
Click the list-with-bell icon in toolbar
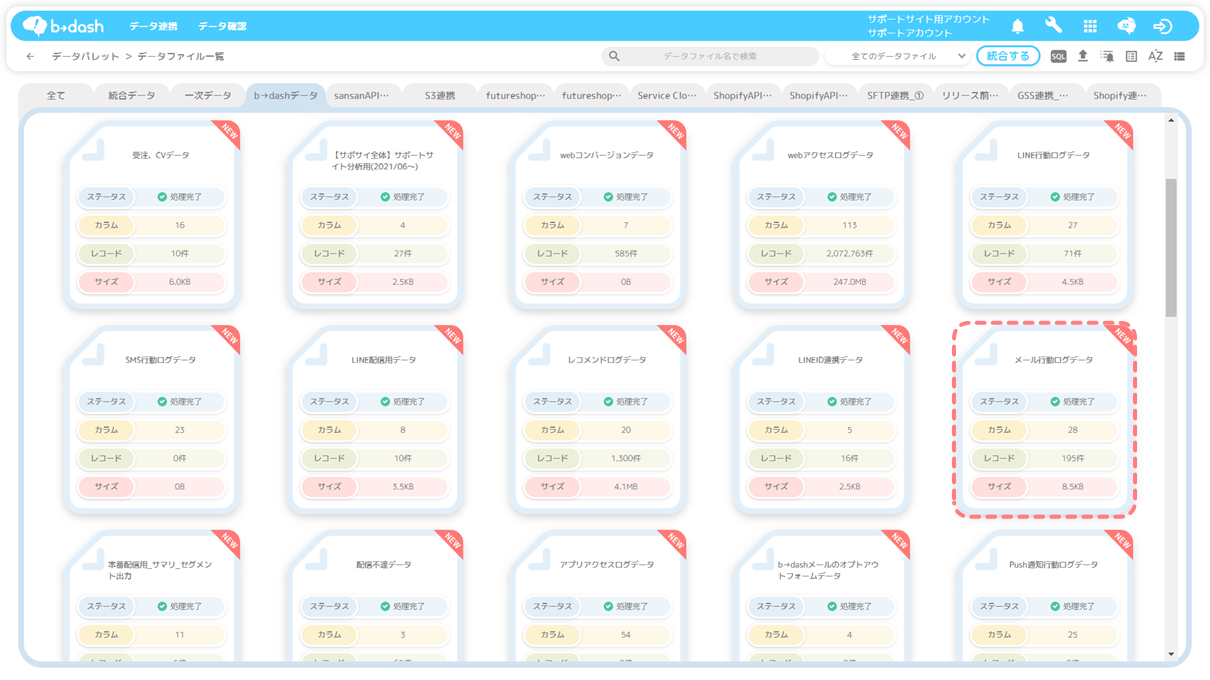click(x=1107, y=57)
